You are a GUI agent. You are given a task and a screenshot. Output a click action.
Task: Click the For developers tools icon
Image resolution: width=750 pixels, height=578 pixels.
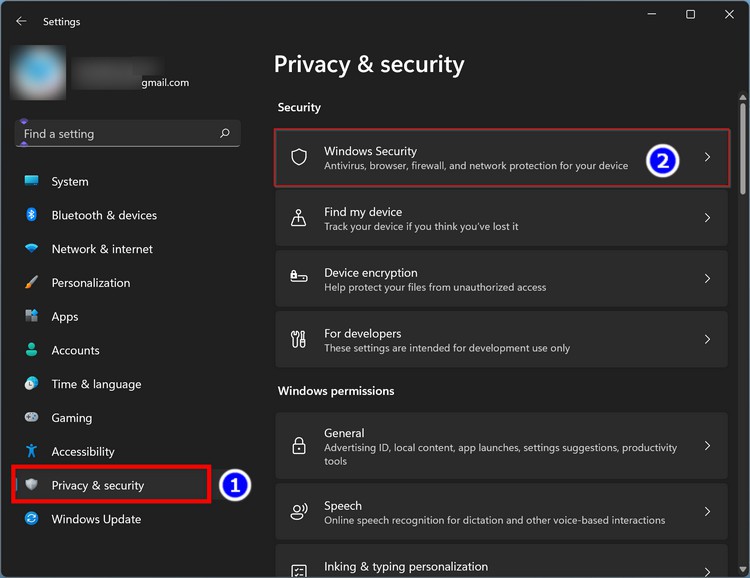click(298, 340)
